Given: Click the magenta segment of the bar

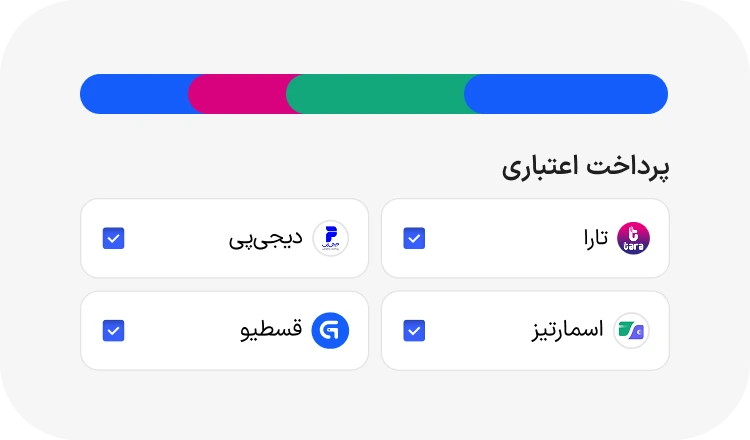Looking at the screenshot, I should pyautogui.click(x=240, y=93).
